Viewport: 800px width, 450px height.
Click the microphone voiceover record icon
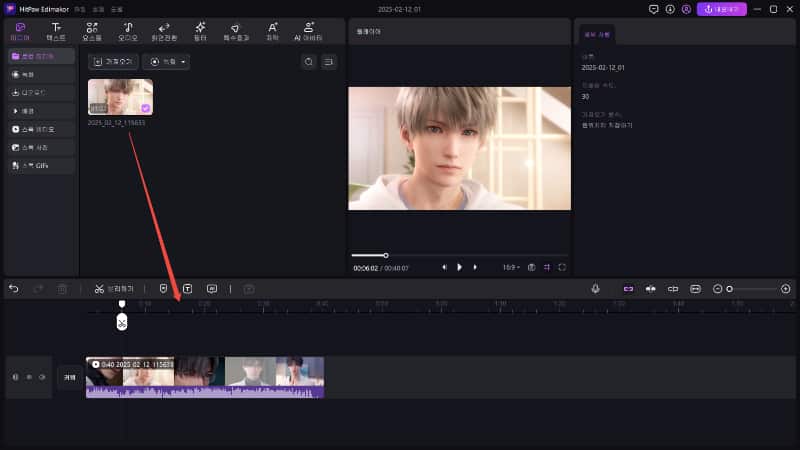(595, 289)
